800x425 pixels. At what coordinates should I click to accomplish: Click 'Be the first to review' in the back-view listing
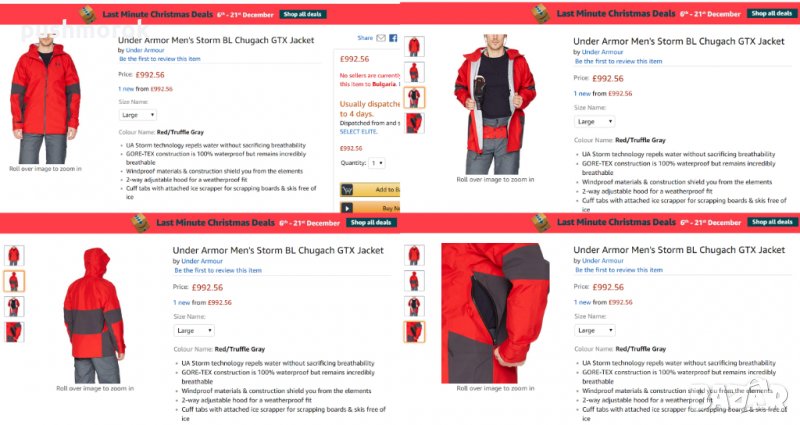(218, 270)
